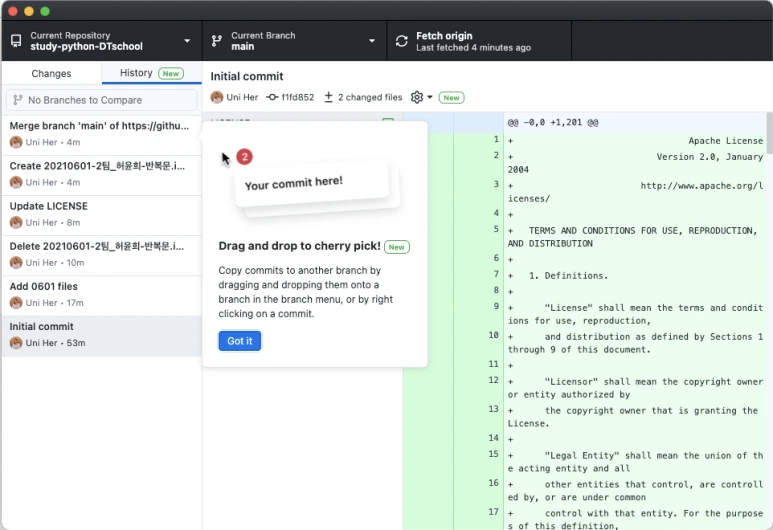This screenshot has height=530, width=773.
Task: Click diff line number 12
Action: [x=493, y=380]
